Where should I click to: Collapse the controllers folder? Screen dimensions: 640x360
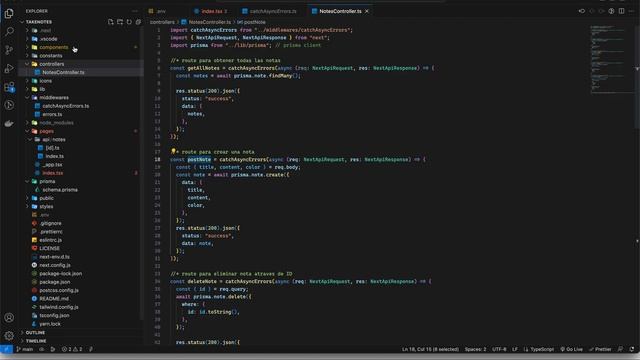51,64
